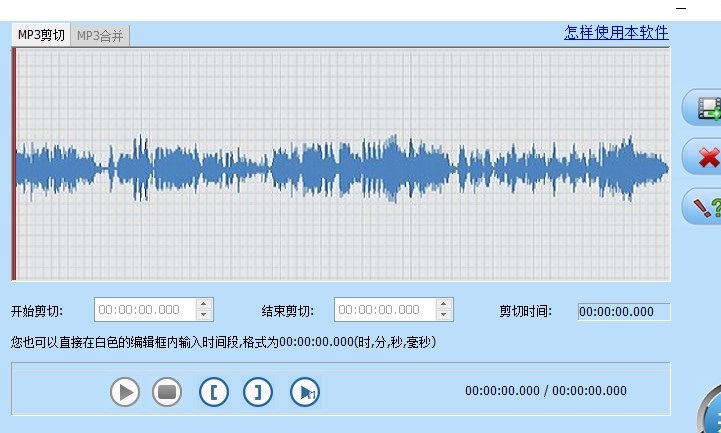Set cut end with right bracket button

pyautogui.click(x=258, y=392)
